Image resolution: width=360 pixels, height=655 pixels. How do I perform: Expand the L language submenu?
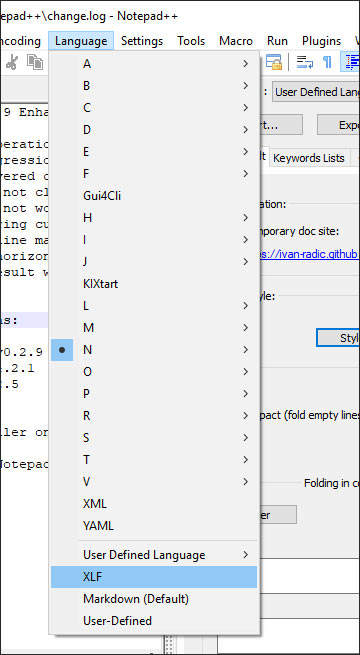click(154, 306)
